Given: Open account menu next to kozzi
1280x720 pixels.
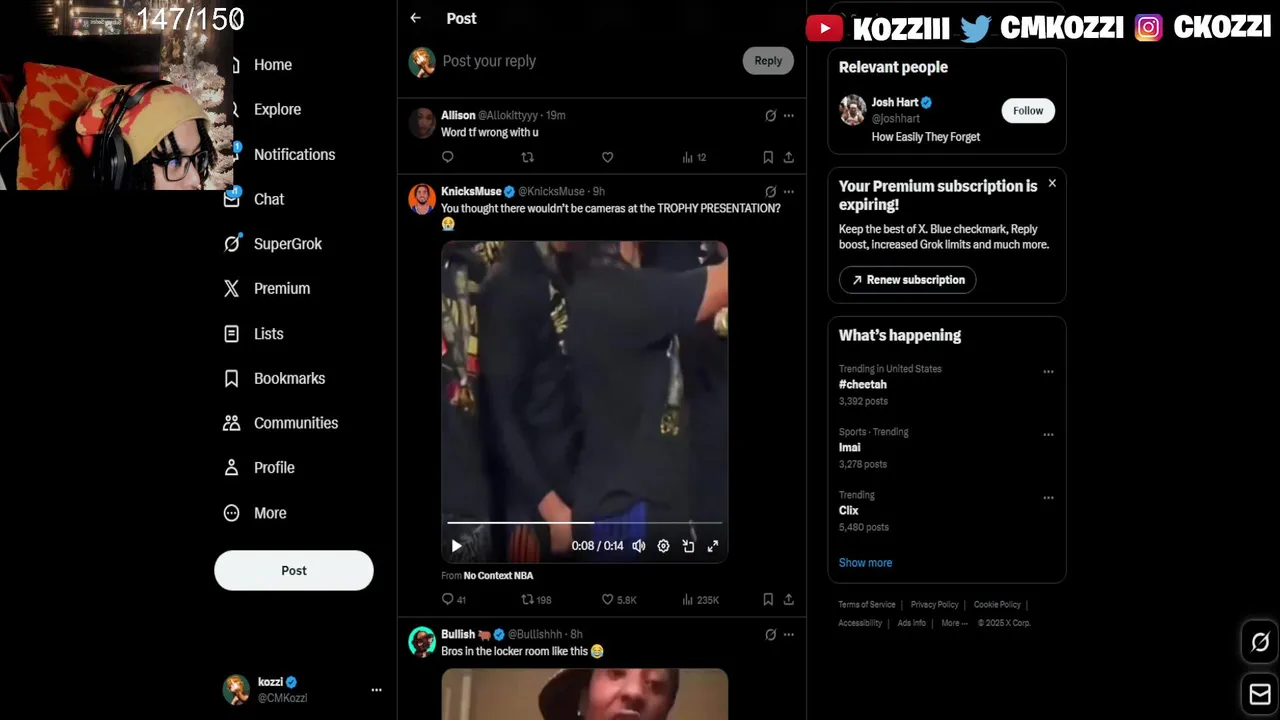Looking at the screenshot, I should (376, 690).
